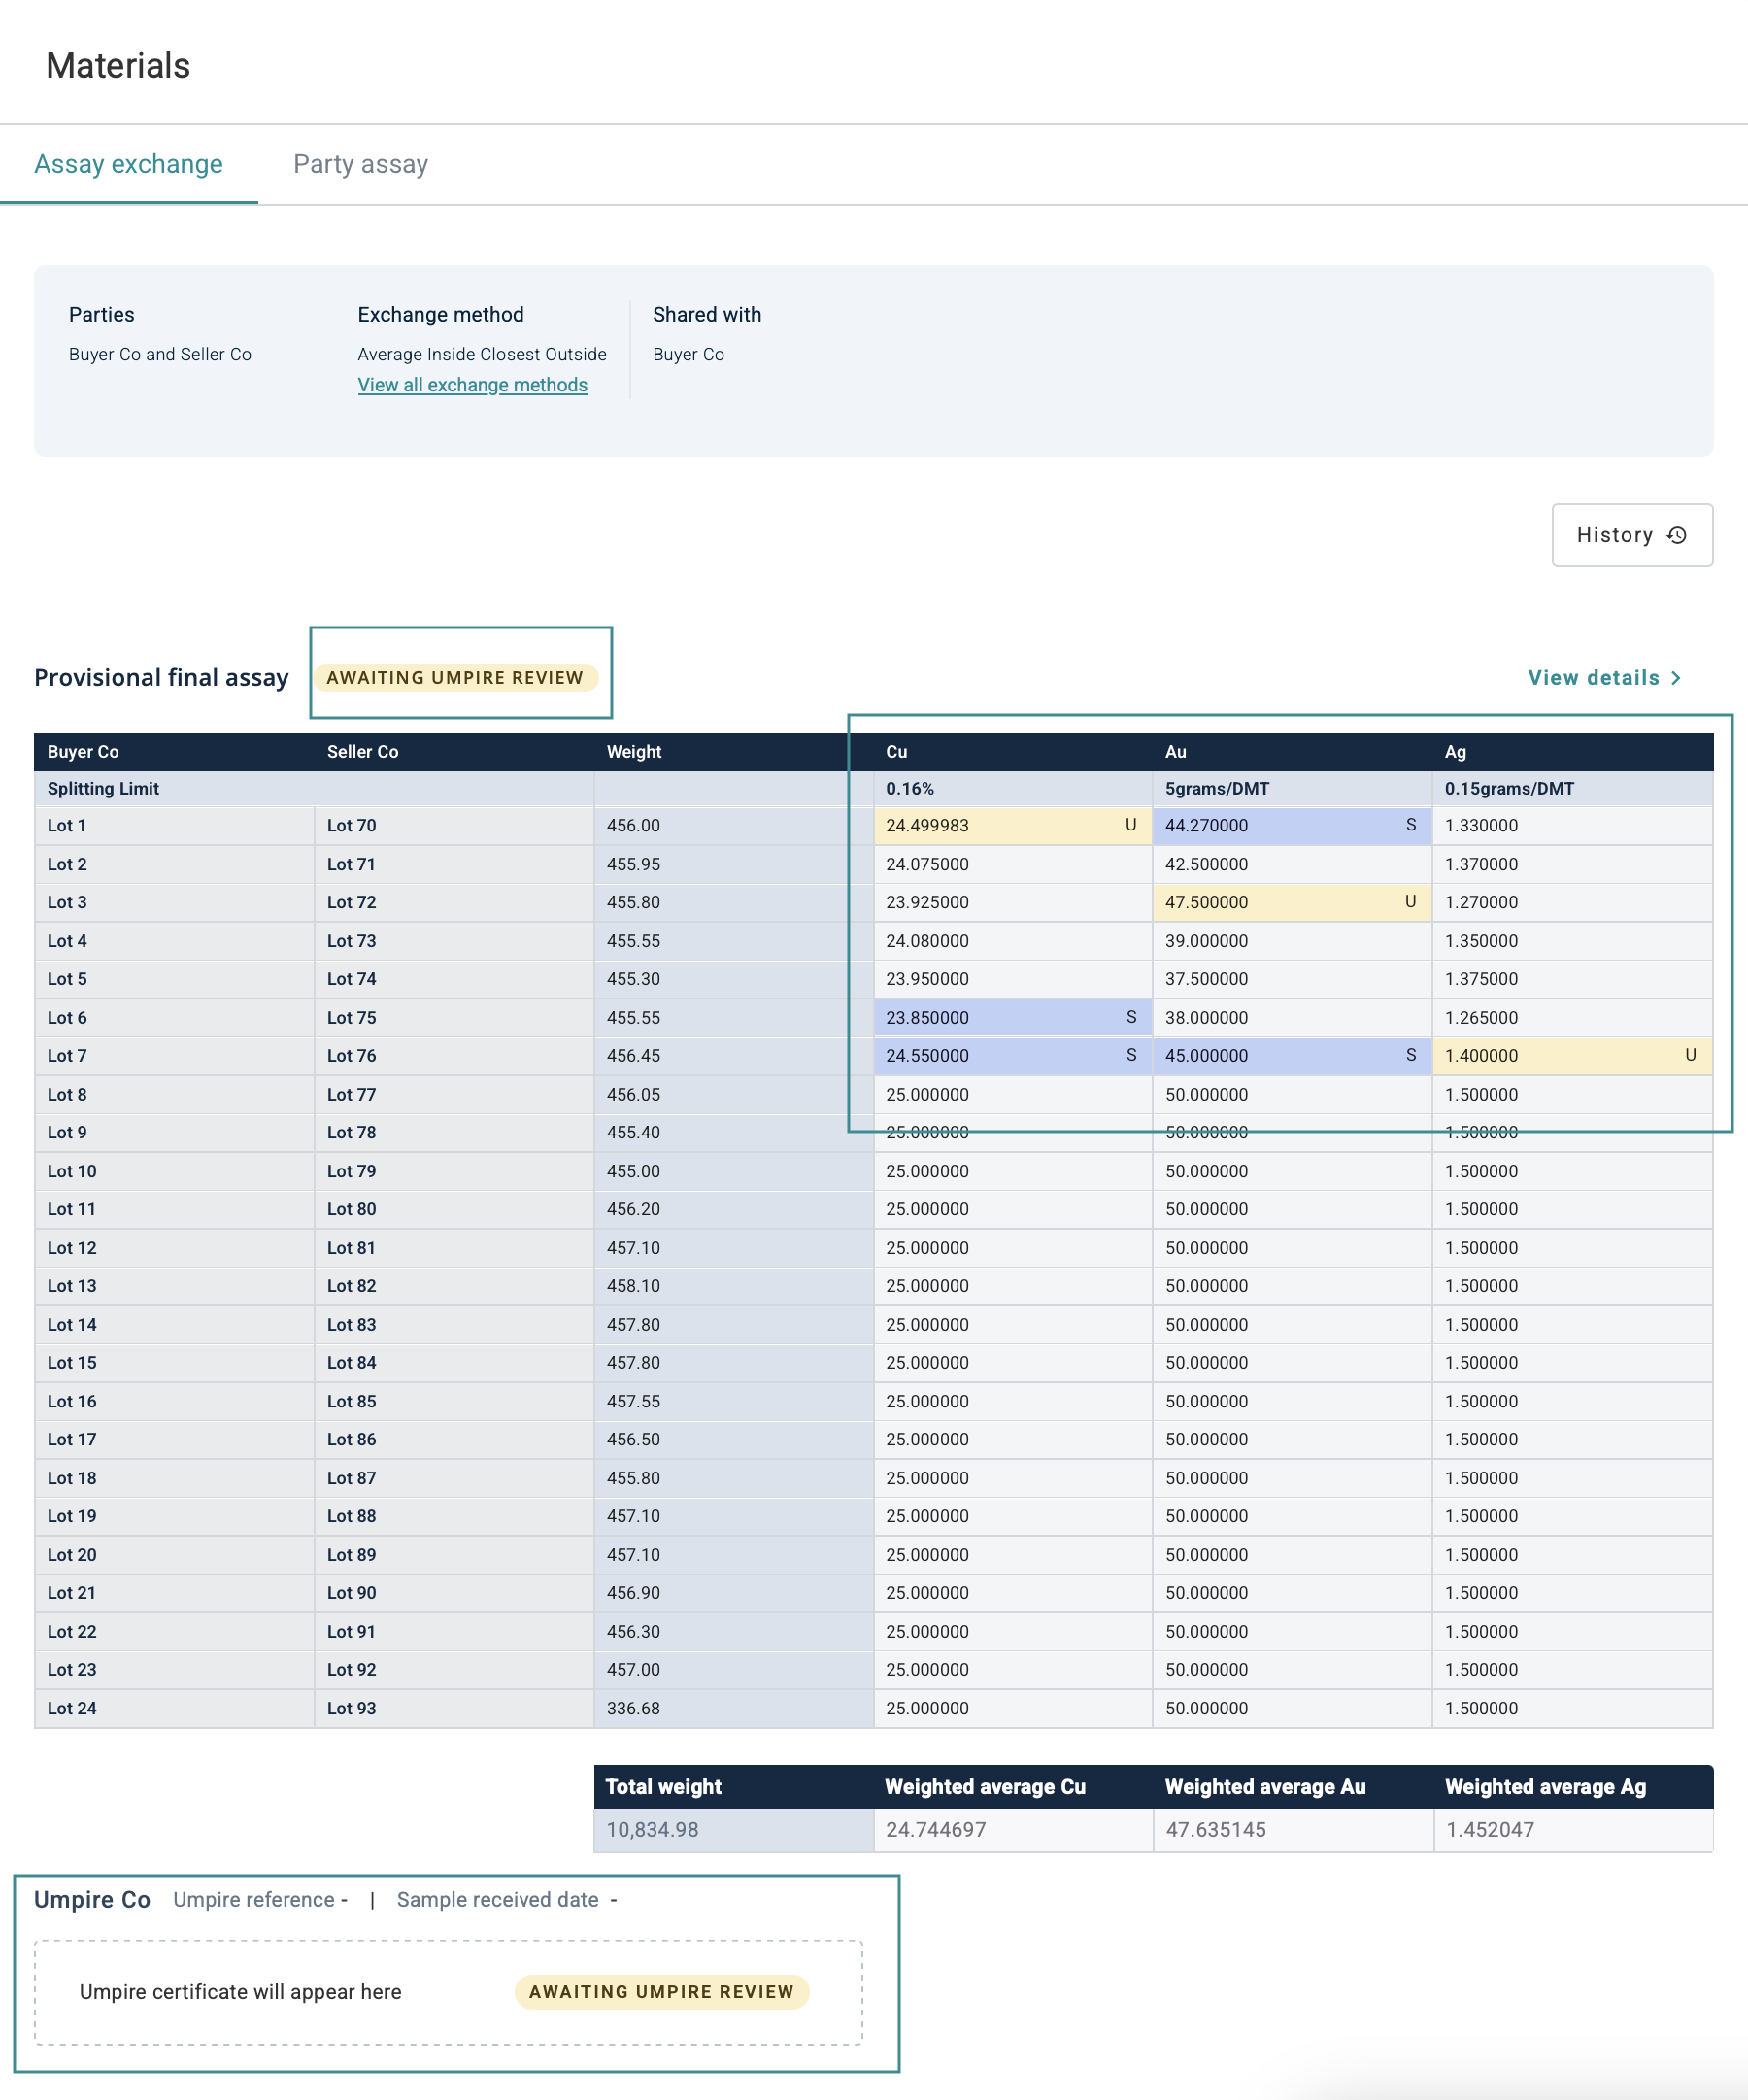Click the View details chevron arrow
This screenshot has width=1748, height=2100.
(1676, 678)
